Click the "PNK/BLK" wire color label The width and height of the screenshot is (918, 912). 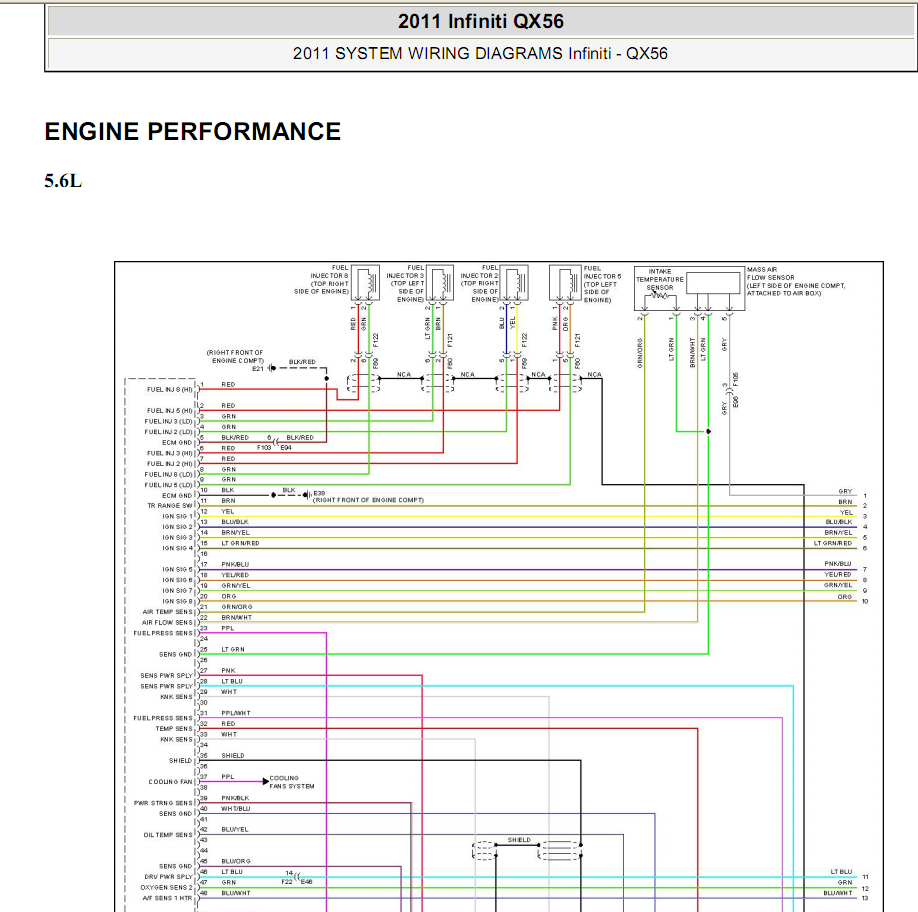[x=235, y=798]
